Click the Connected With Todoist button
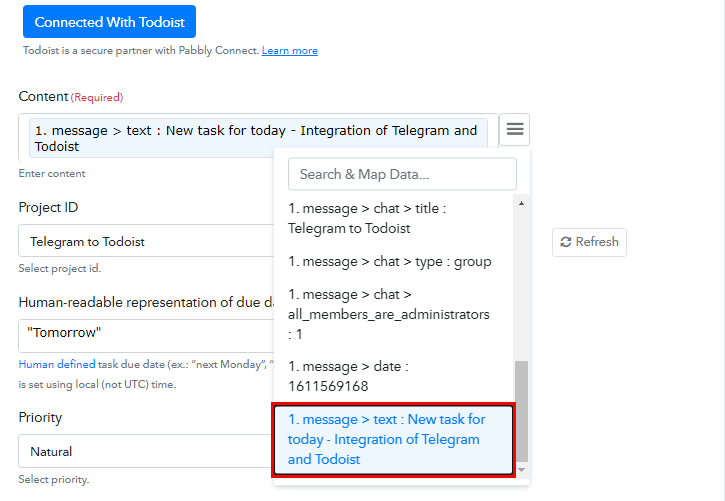Image resolution: width=725 pixels, height=501 pixels. point(109,22)
